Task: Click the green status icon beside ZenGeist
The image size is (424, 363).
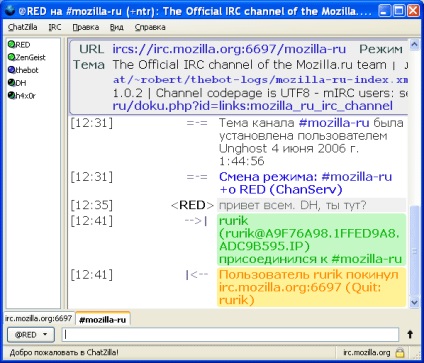Action: 11,57
